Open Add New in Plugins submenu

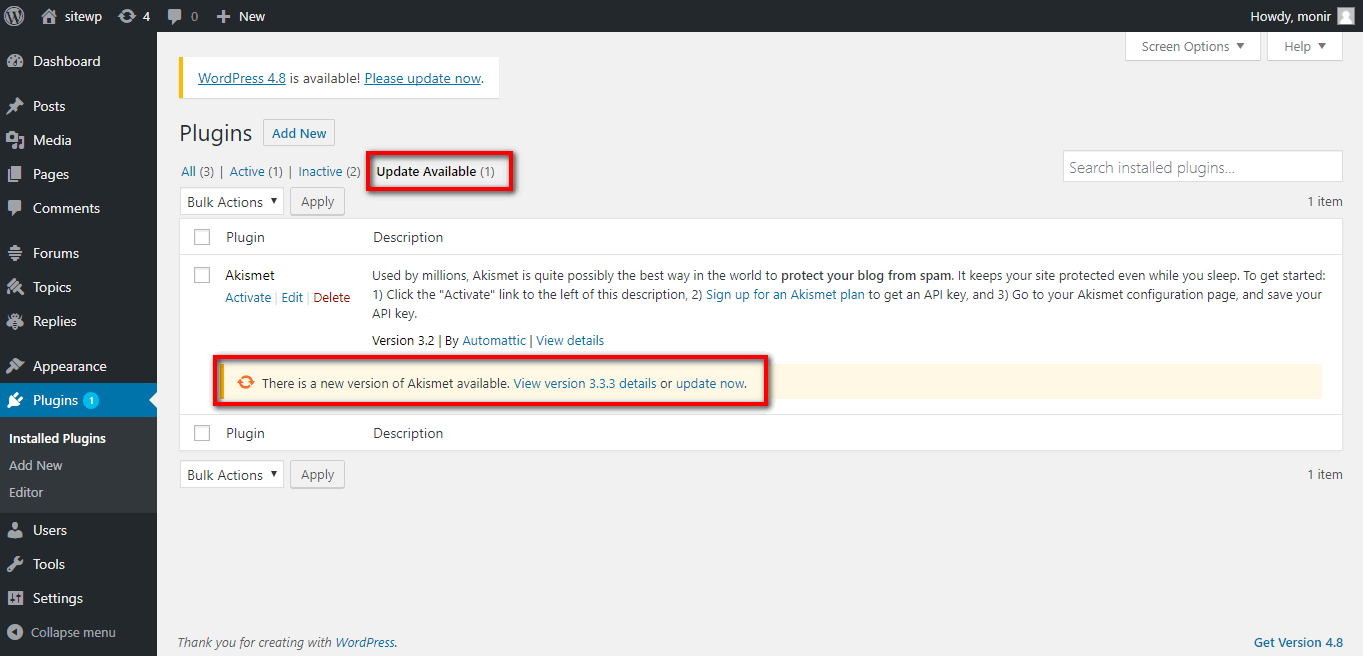[x=36, y=465]
